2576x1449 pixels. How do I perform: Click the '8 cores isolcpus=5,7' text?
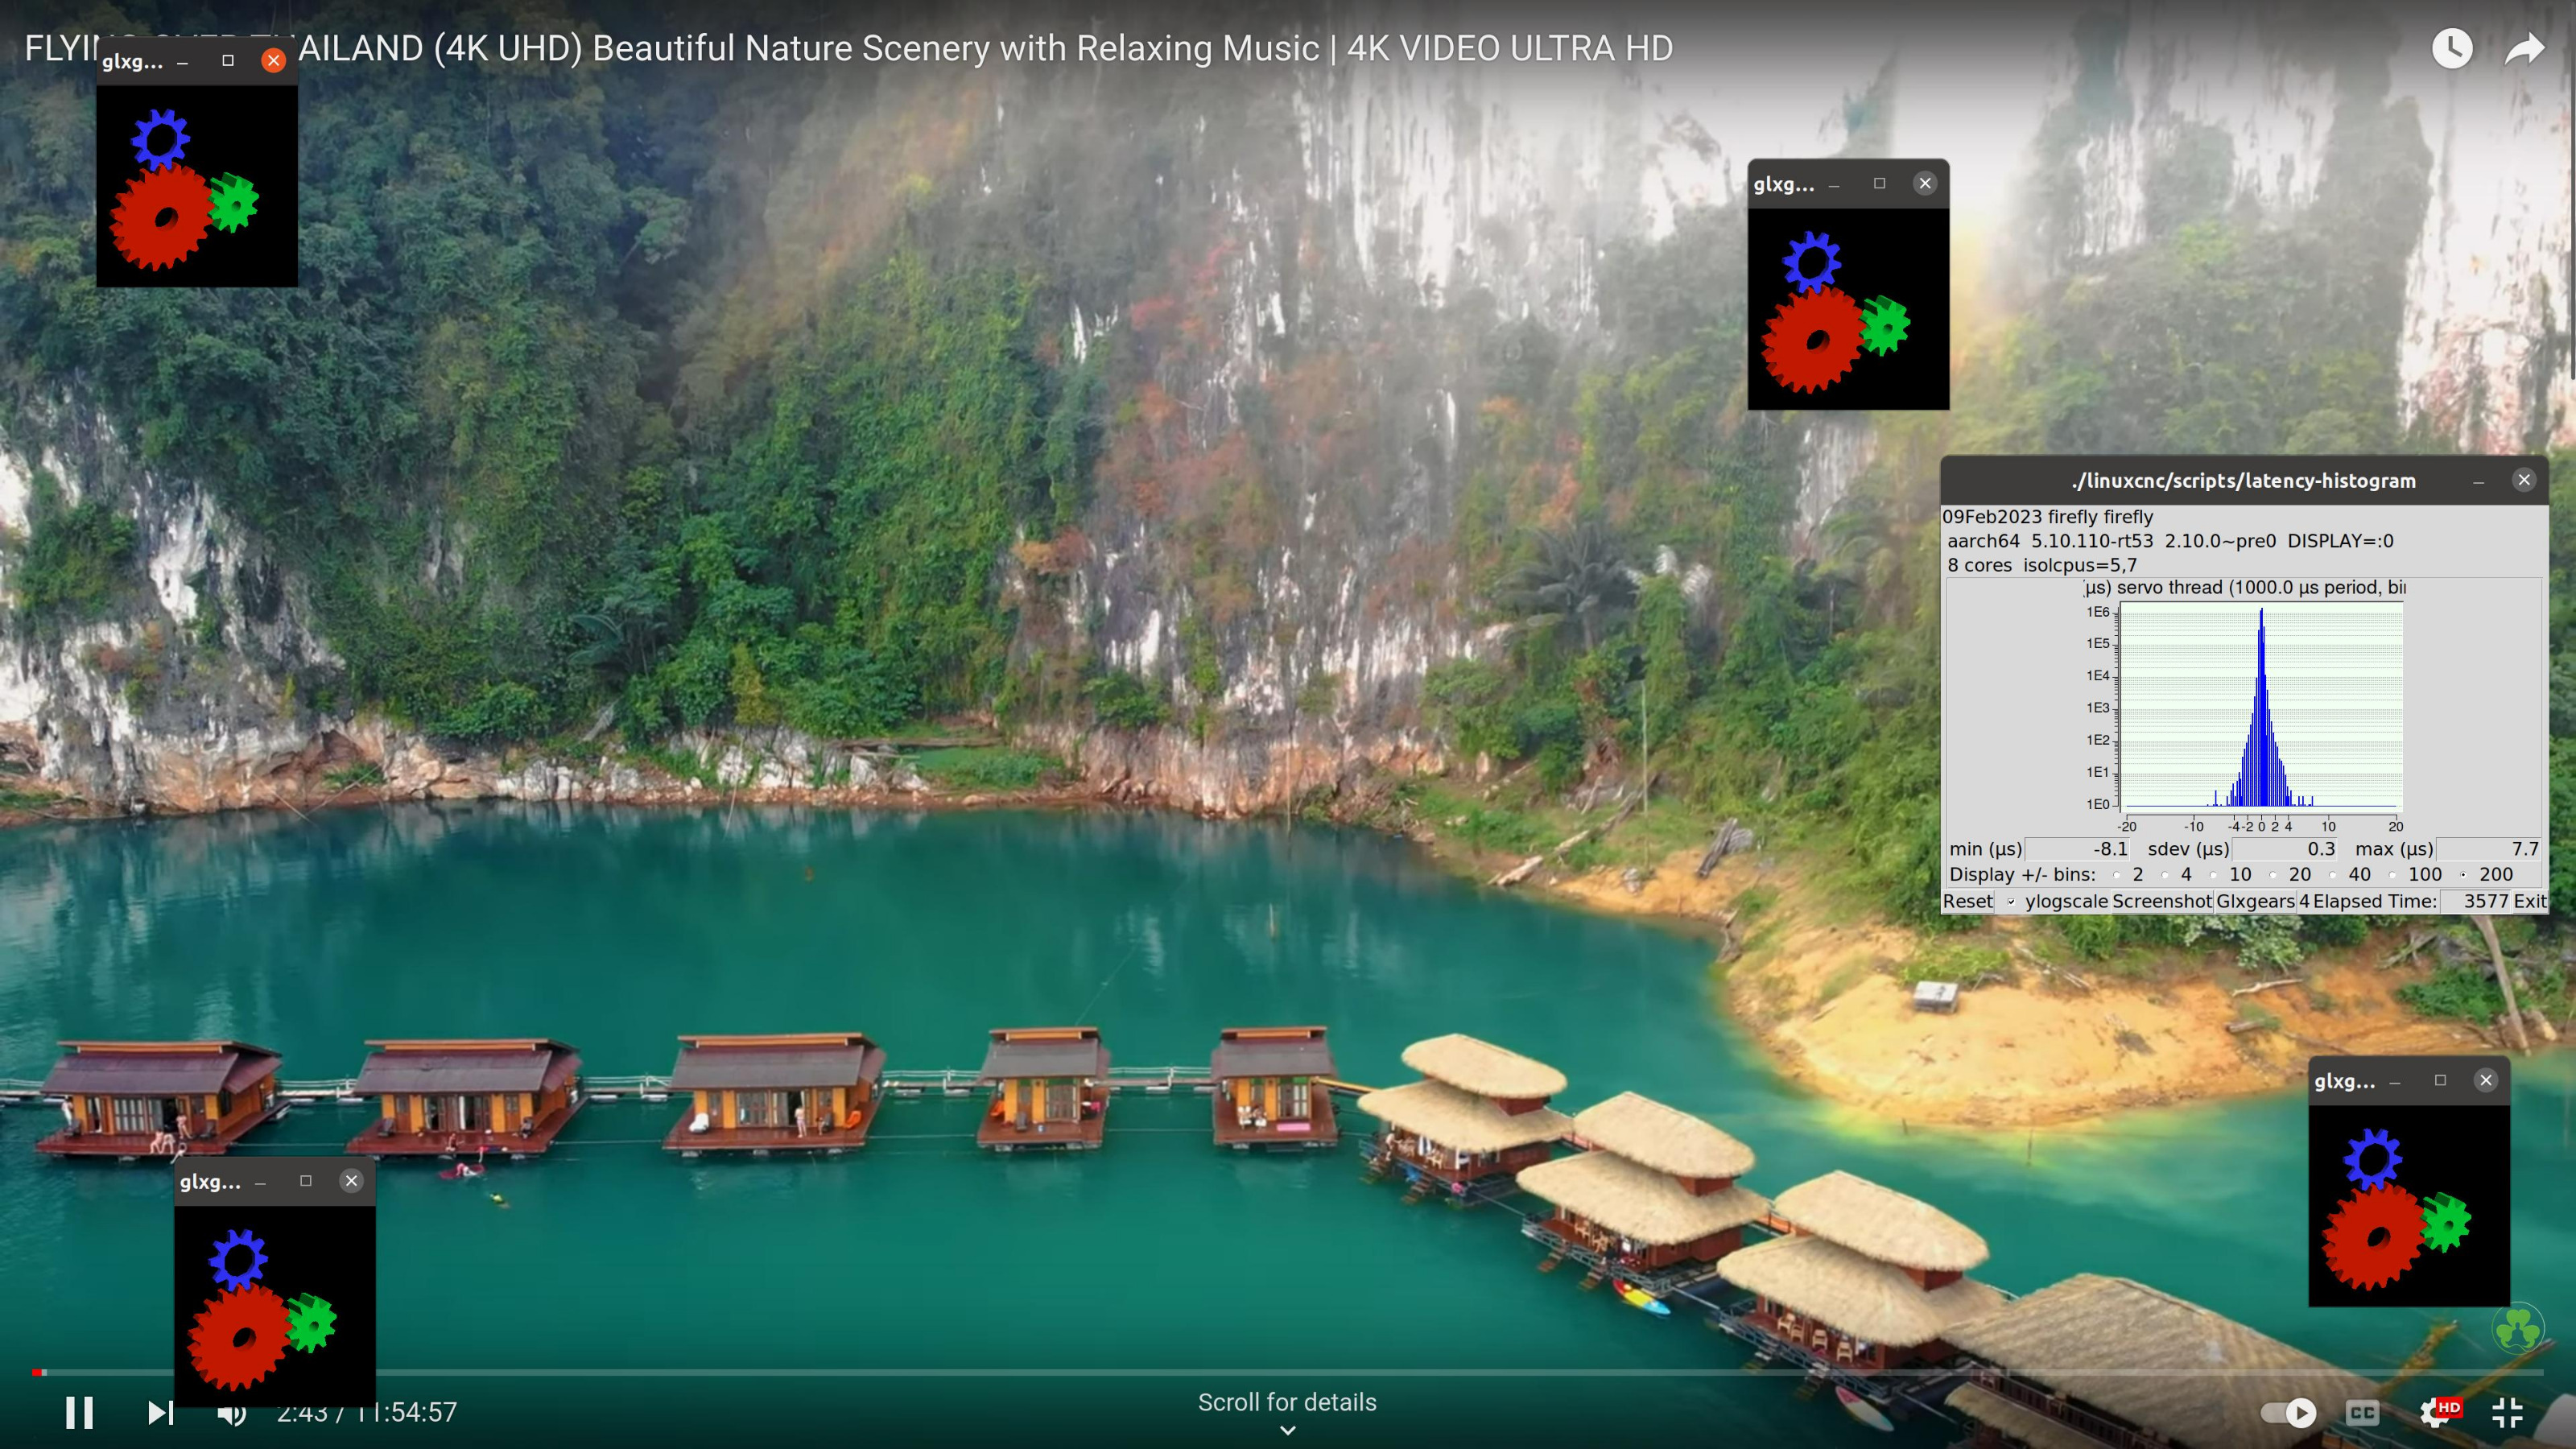[x=2041, y=565]
